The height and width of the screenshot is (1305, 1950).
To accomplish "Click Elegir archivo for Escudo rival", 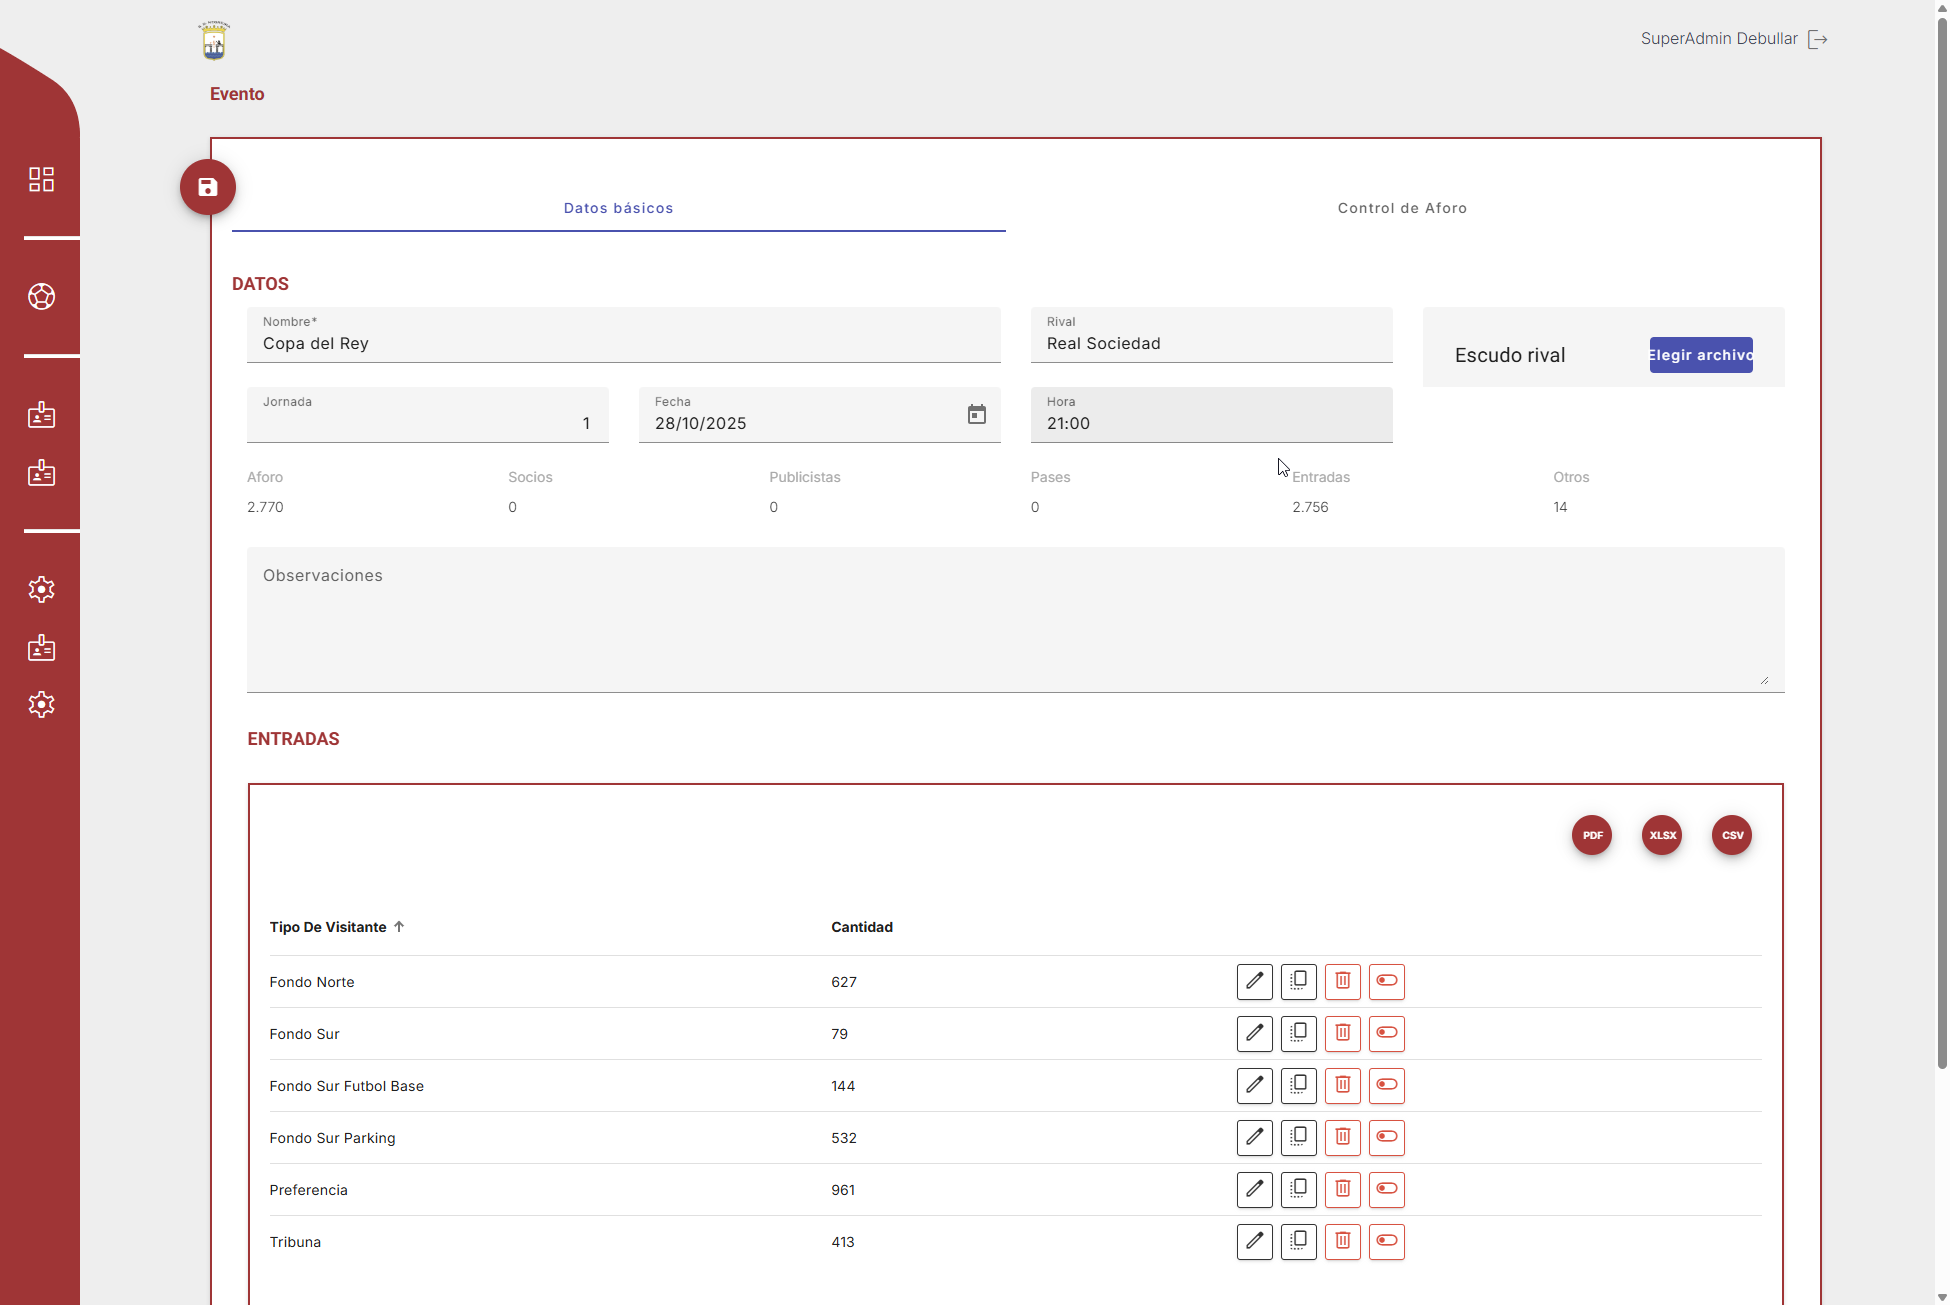I will pos(1700,355).
